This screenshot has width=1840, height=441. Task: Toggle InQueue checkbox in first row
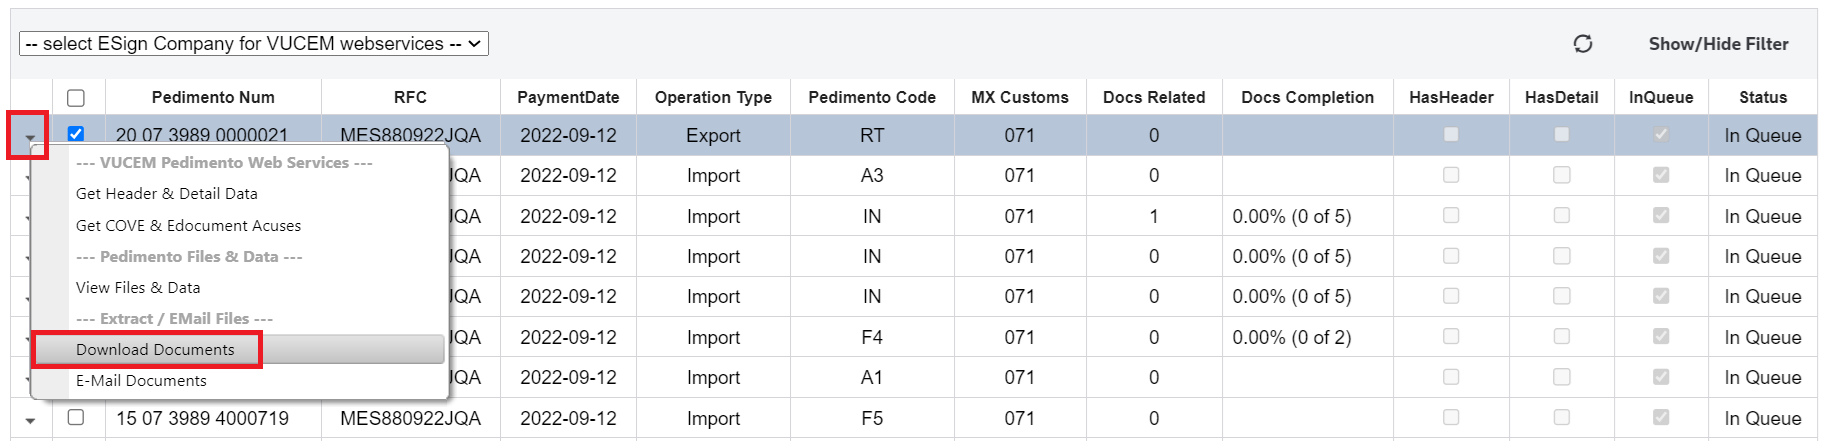1661,134
